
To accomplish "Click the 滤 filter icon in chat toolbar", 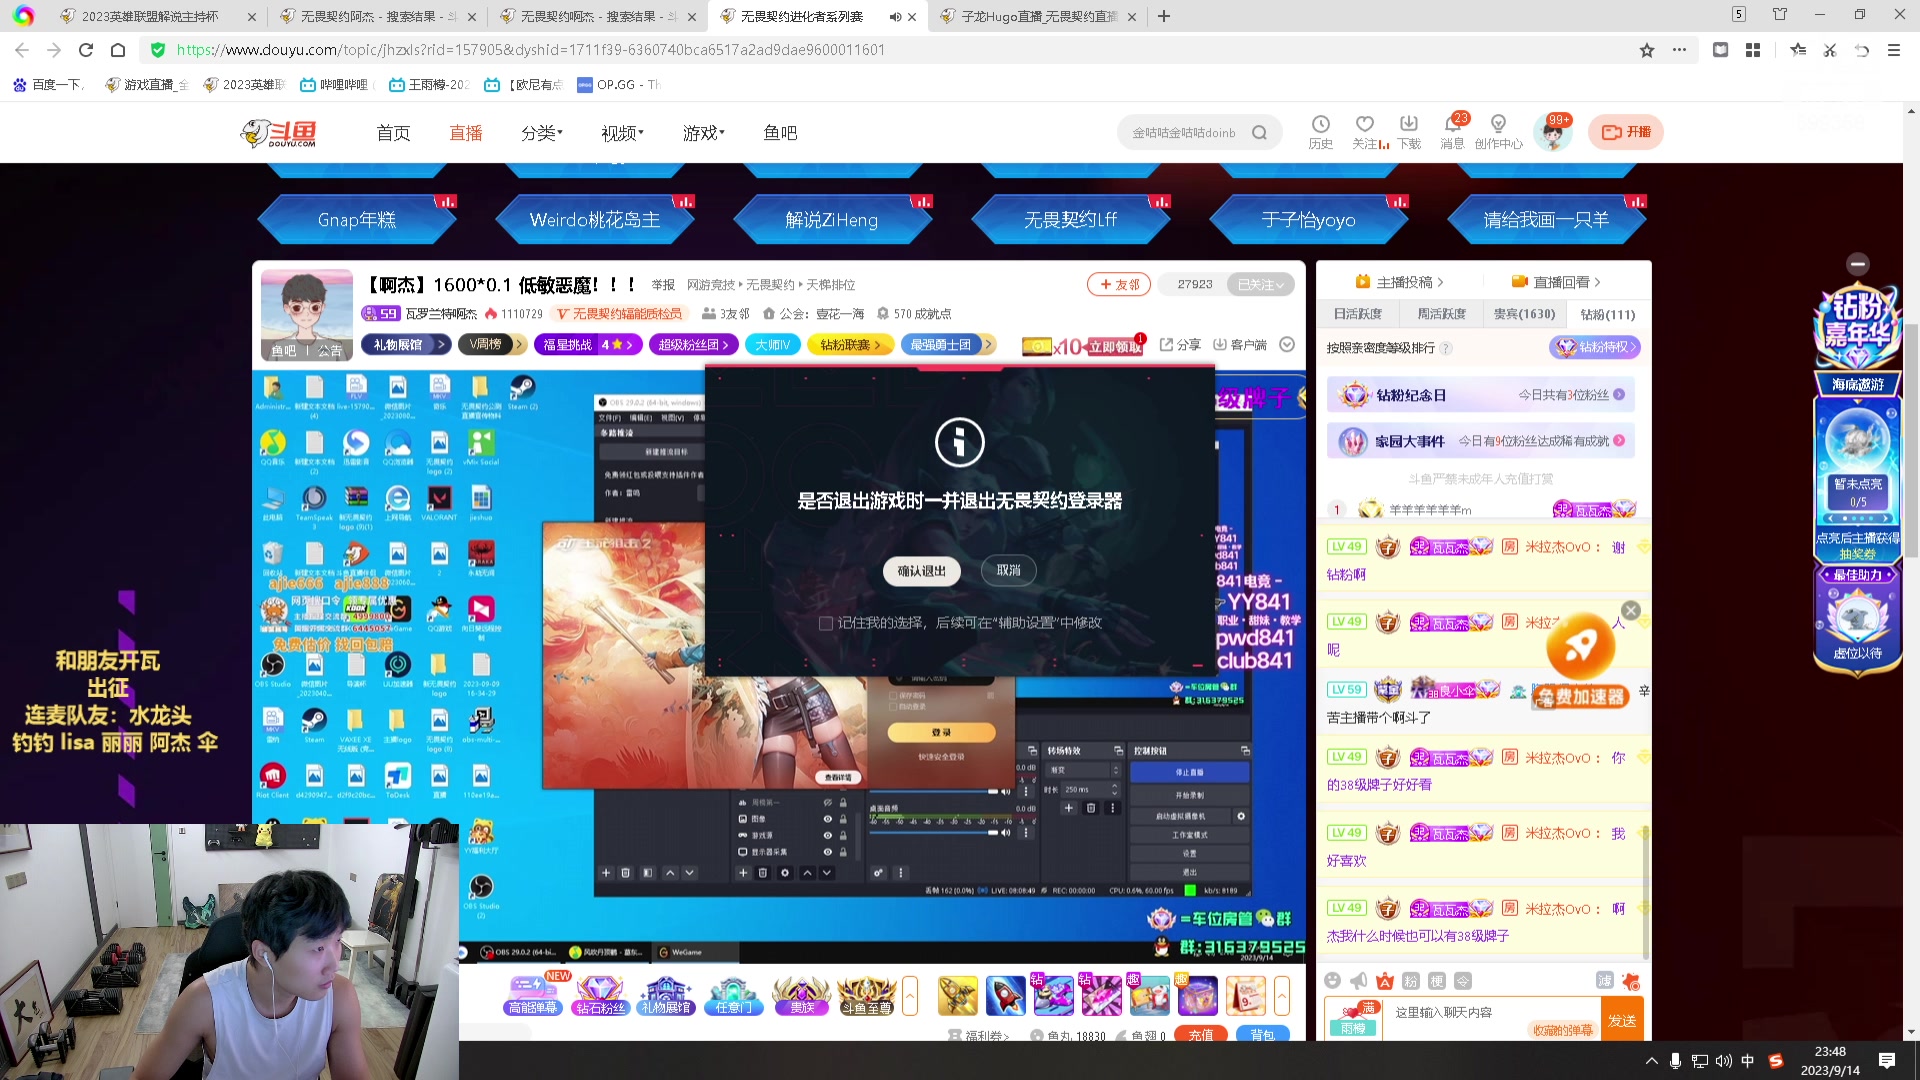I will 1605,981.
